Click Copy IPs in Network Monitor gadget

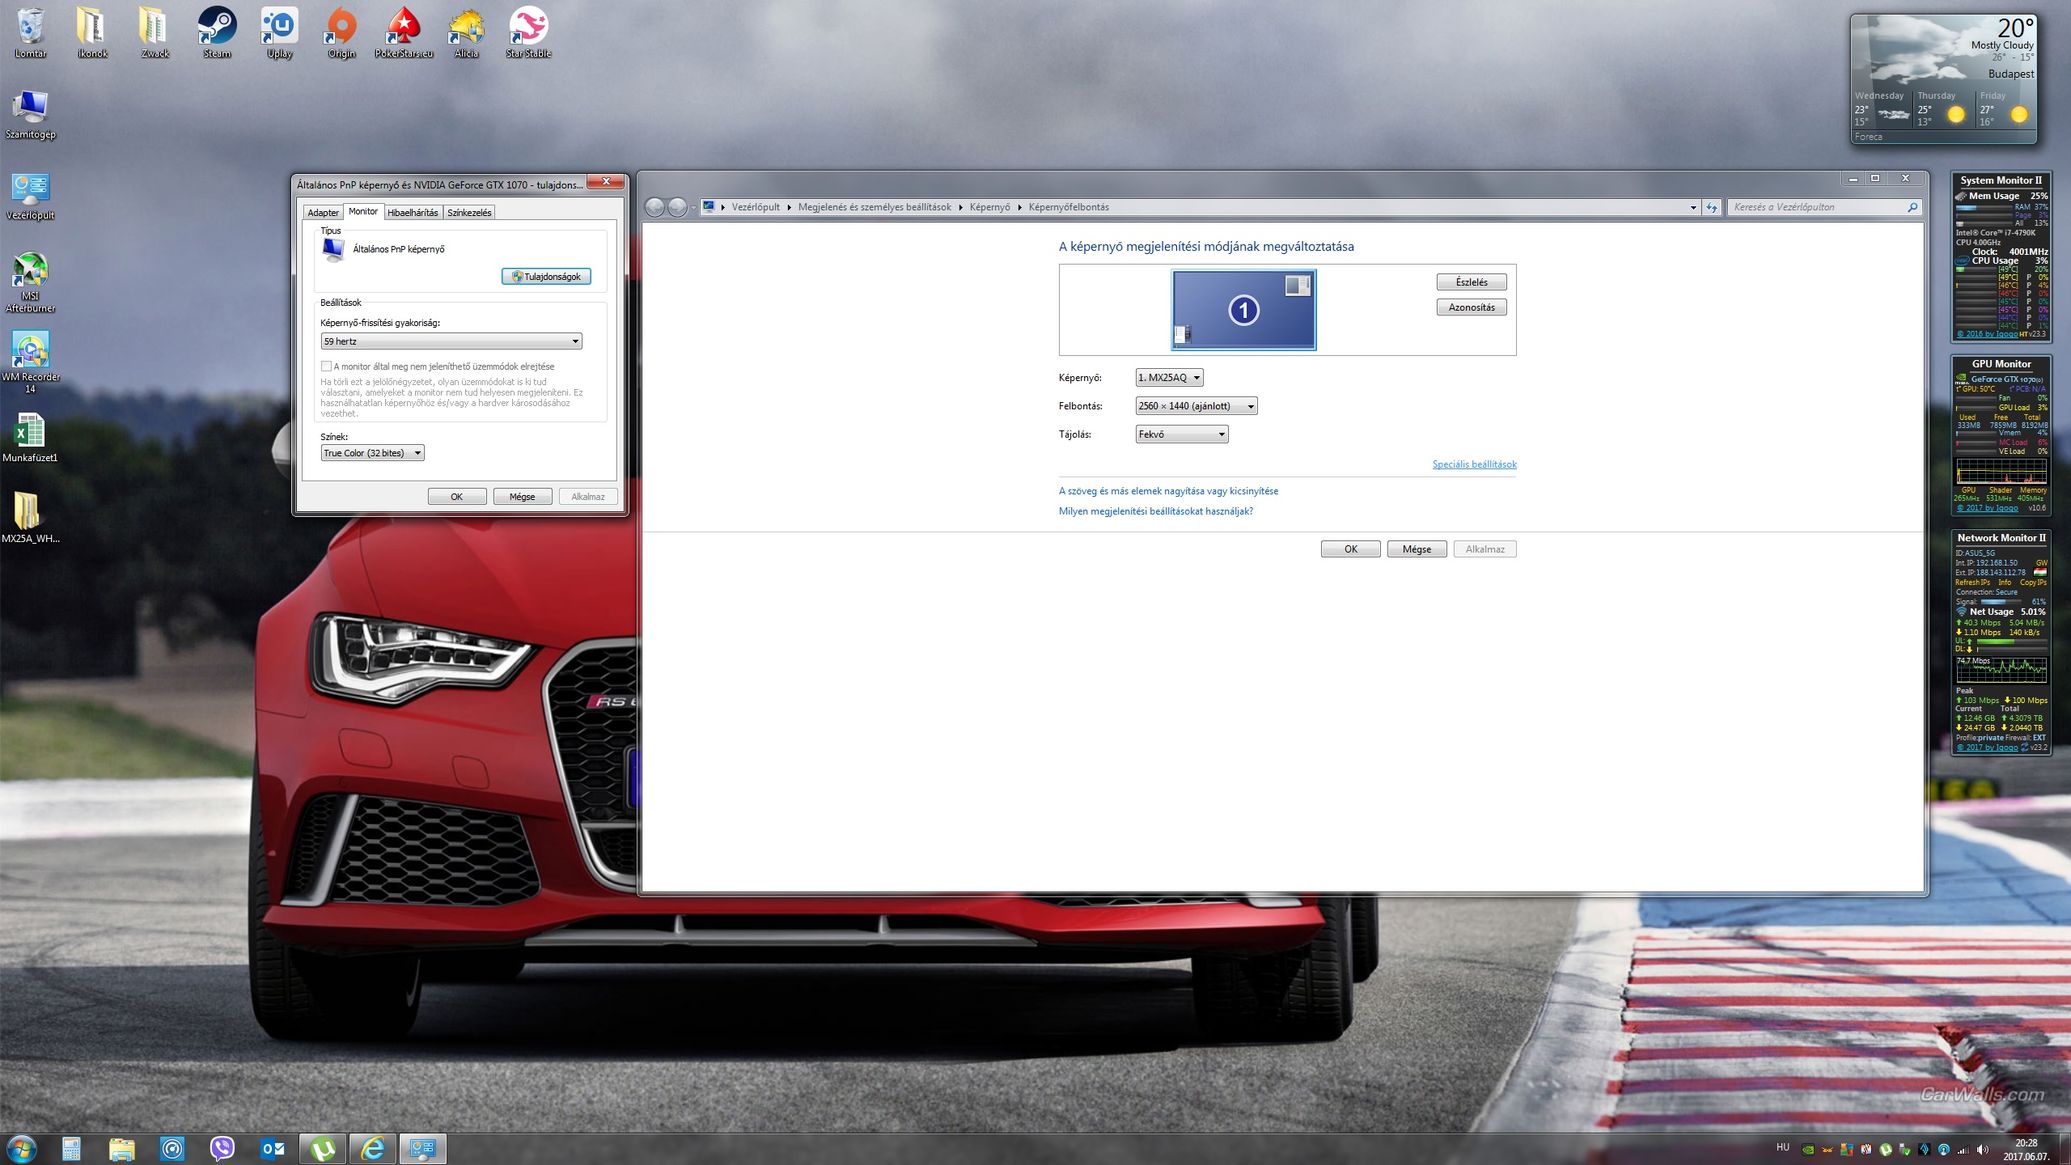point(2033,582)
